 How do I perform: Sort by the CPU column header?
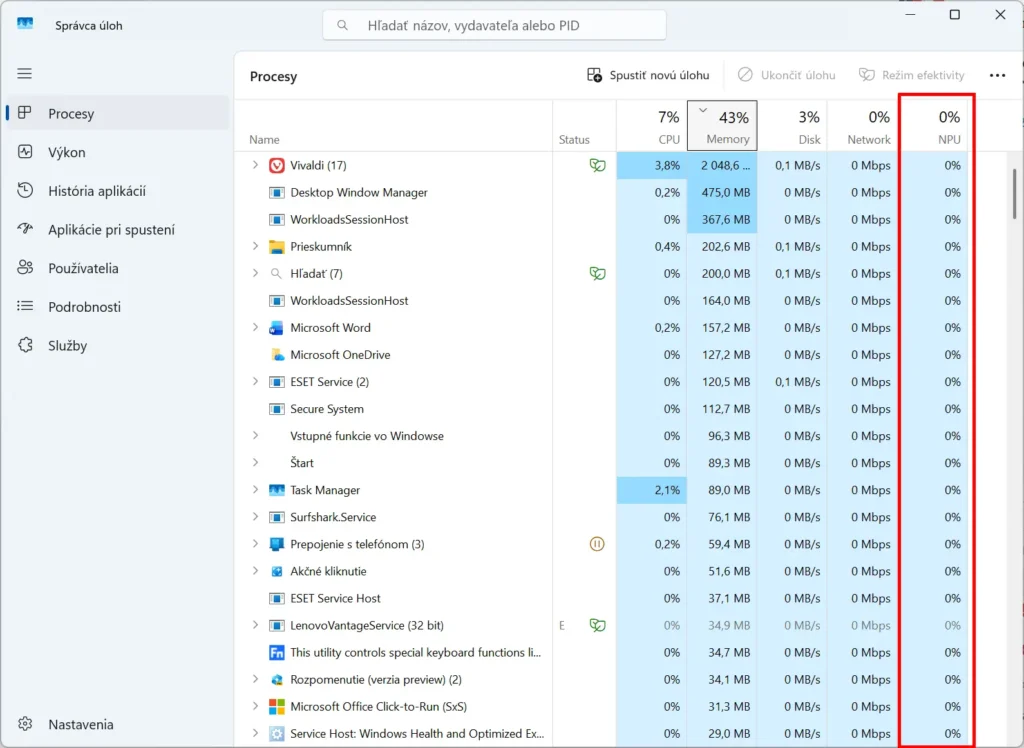click(x=652, y=125)
